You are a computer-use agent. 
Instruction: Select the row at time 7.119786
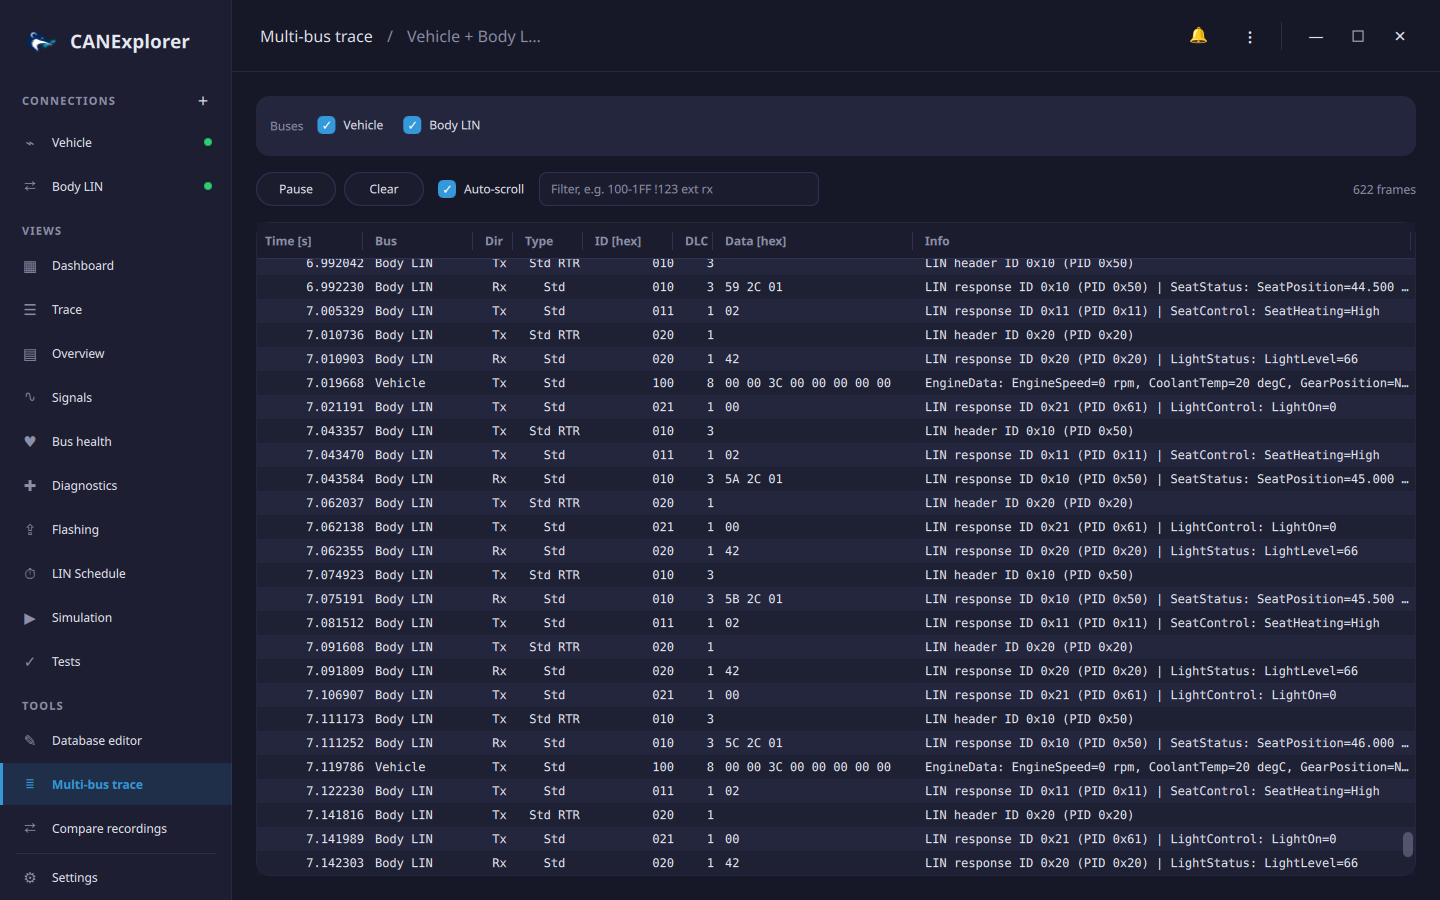pyautogui.click(x=836, y=767)
